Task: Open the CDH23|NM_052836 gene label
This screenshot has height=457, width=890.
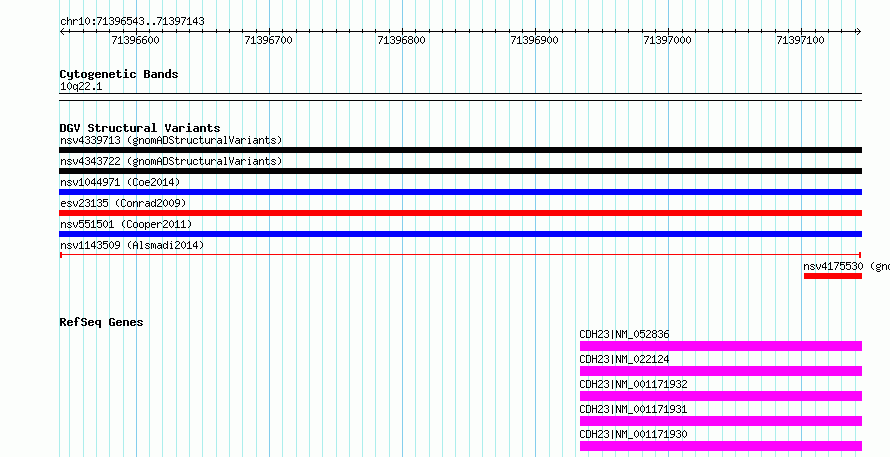Action: 624,334
